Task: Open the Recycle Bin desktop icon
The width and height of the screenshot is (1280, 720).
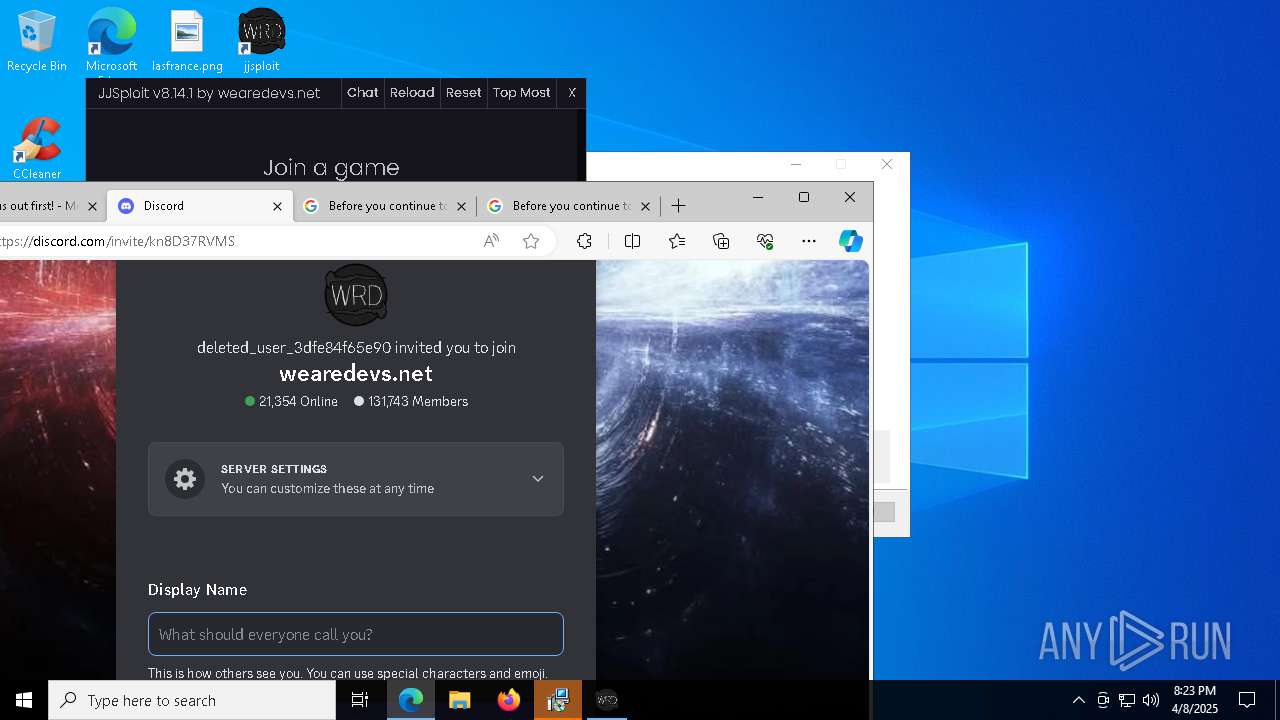Action: pos(37,42)
